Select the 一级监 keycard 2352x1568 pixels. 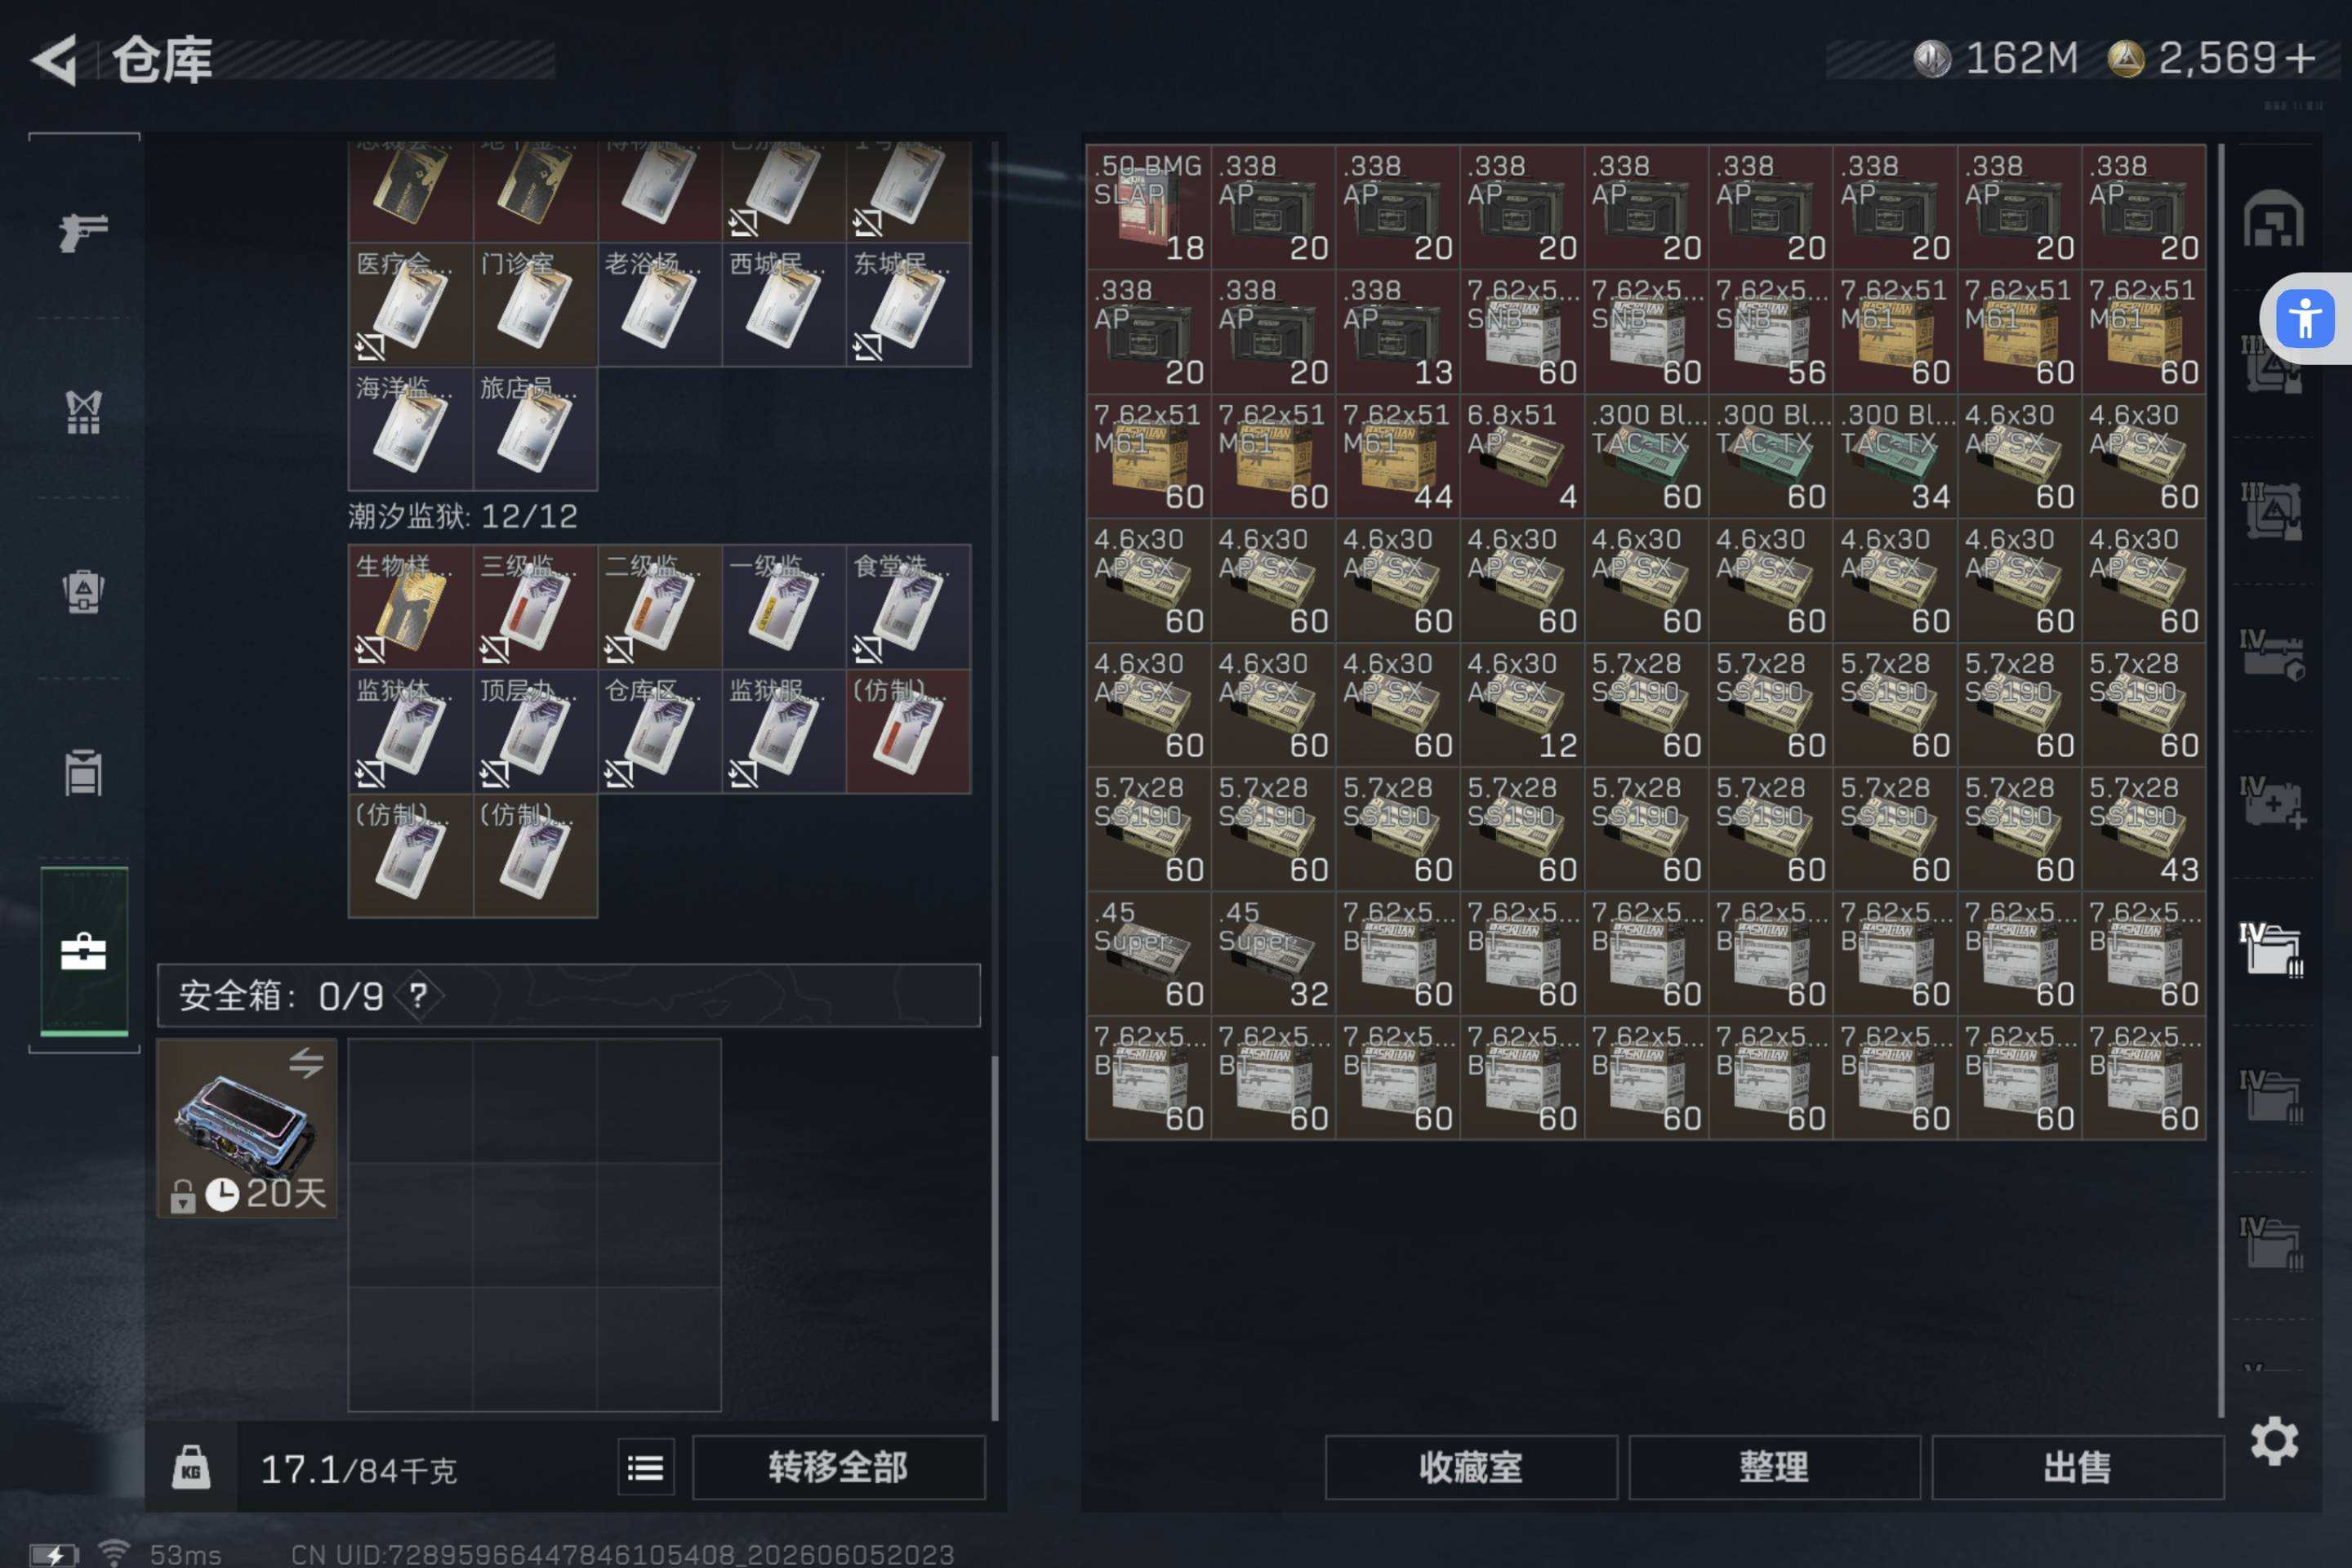[783, 606]
